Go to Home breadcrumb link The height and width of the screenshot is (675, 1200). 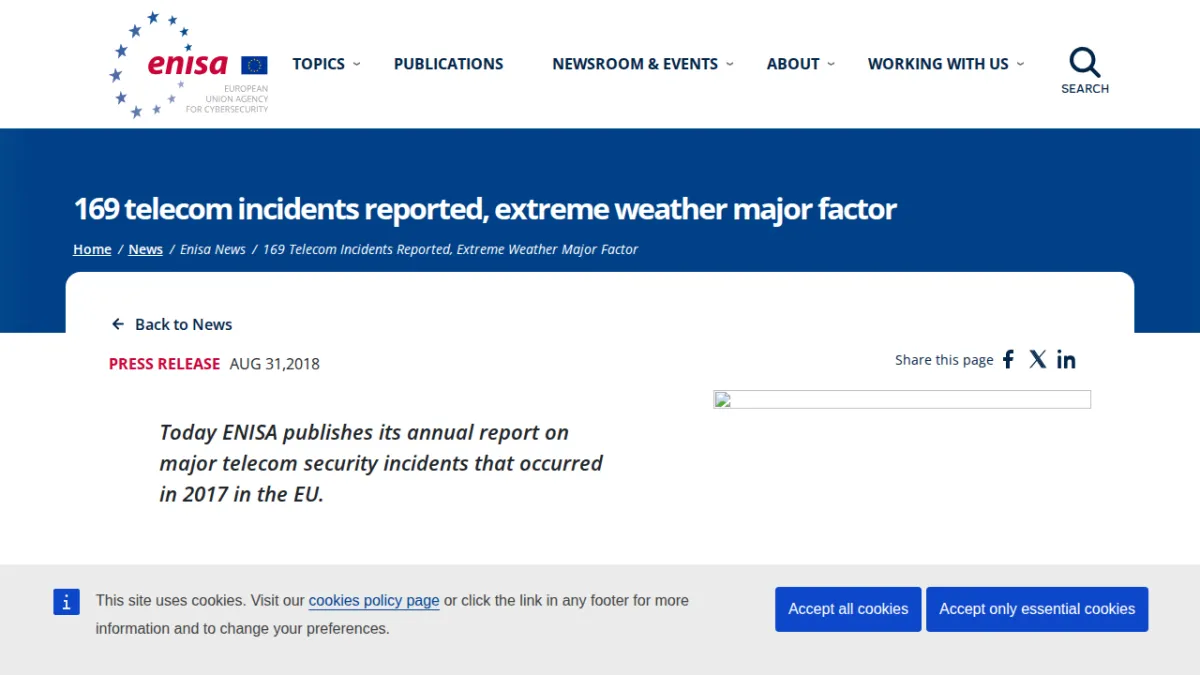(92, 249)
